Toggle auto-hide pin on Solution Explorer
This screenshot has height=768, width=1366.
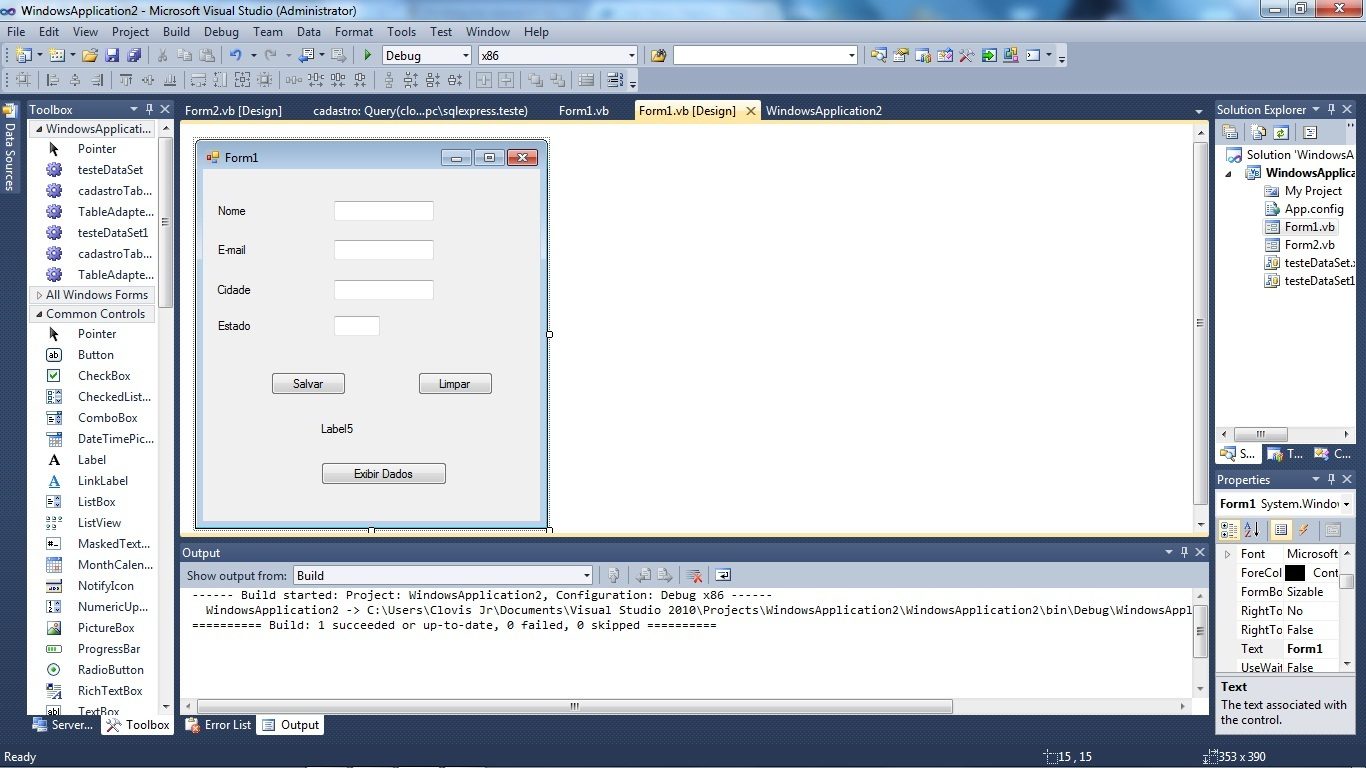coord(1331,109)
